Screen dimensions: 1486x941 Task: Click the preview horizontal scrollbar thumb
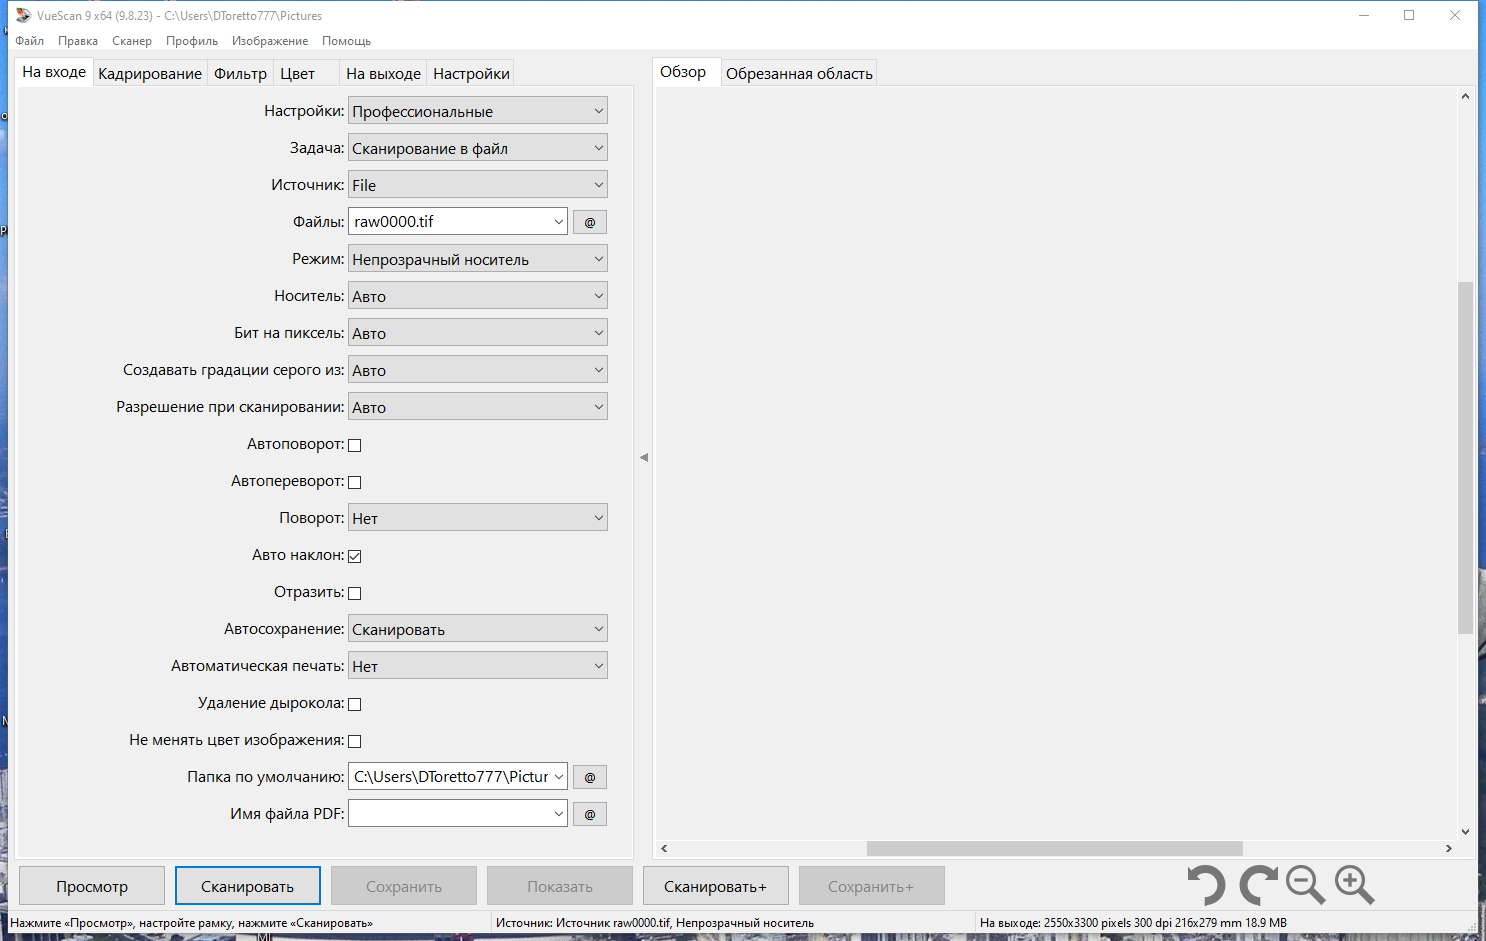pyautogui.click(x=1054, y=848)
